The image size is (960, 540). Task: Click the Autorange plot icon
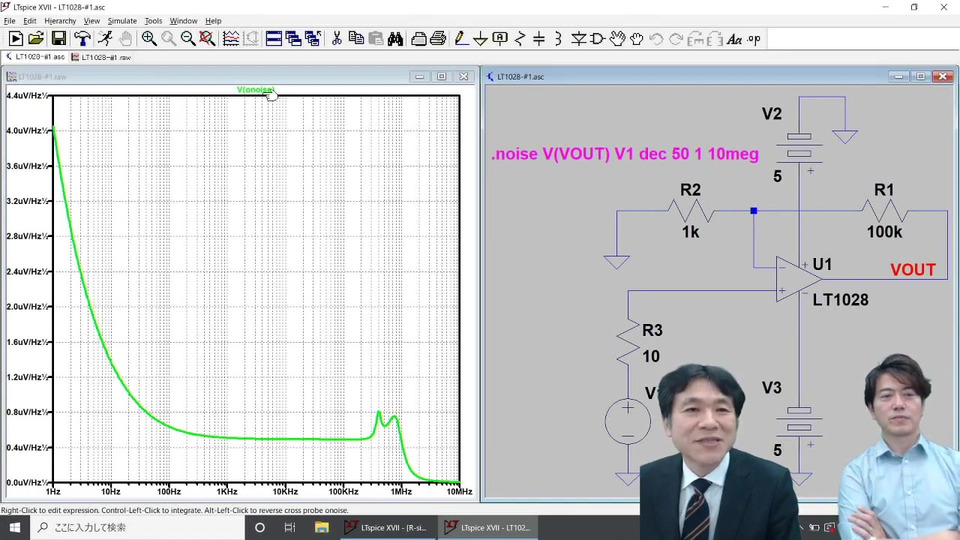pyautogui.click(x=231, y=39)
